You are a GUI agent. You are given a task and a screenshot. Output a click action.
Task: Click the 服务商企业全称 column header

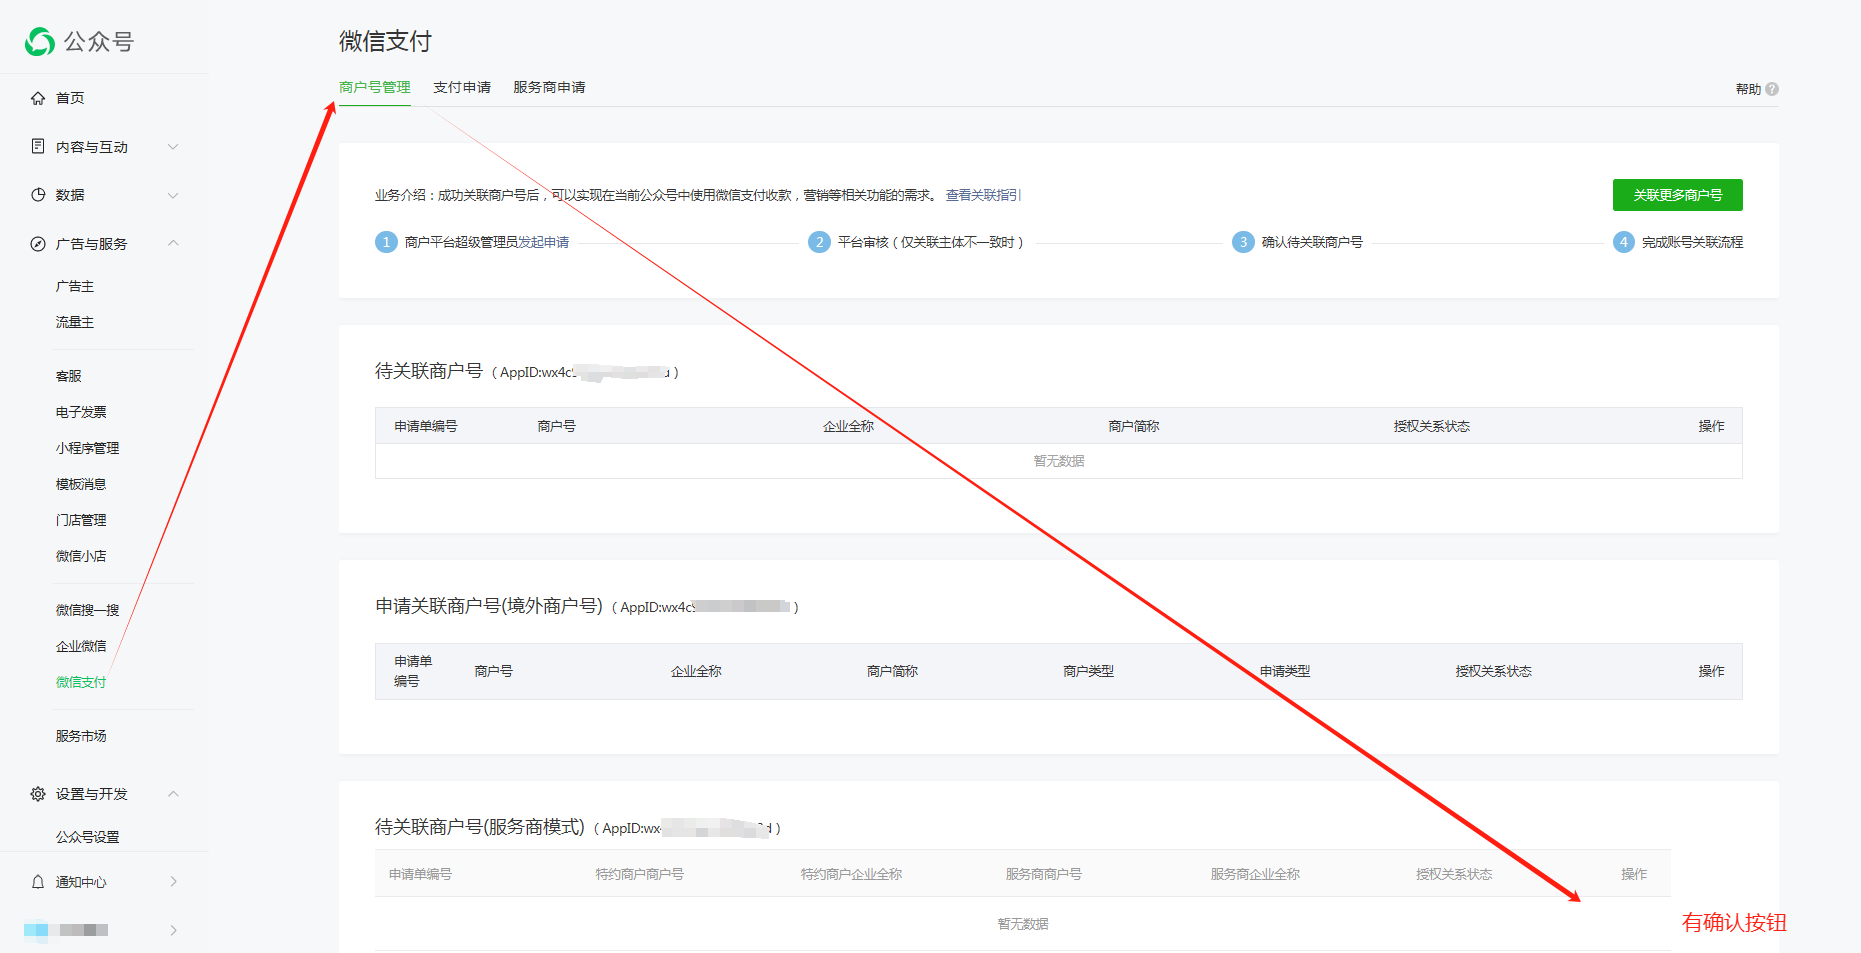pyautogui.click(x=1255, y=874)
